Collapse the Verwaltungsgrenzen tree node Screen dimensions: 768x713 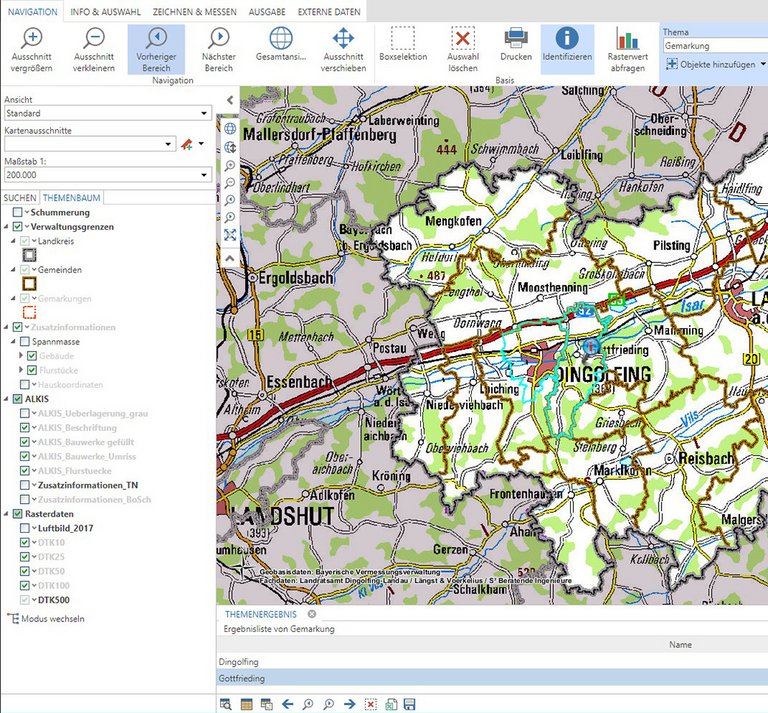click(6, 227)
